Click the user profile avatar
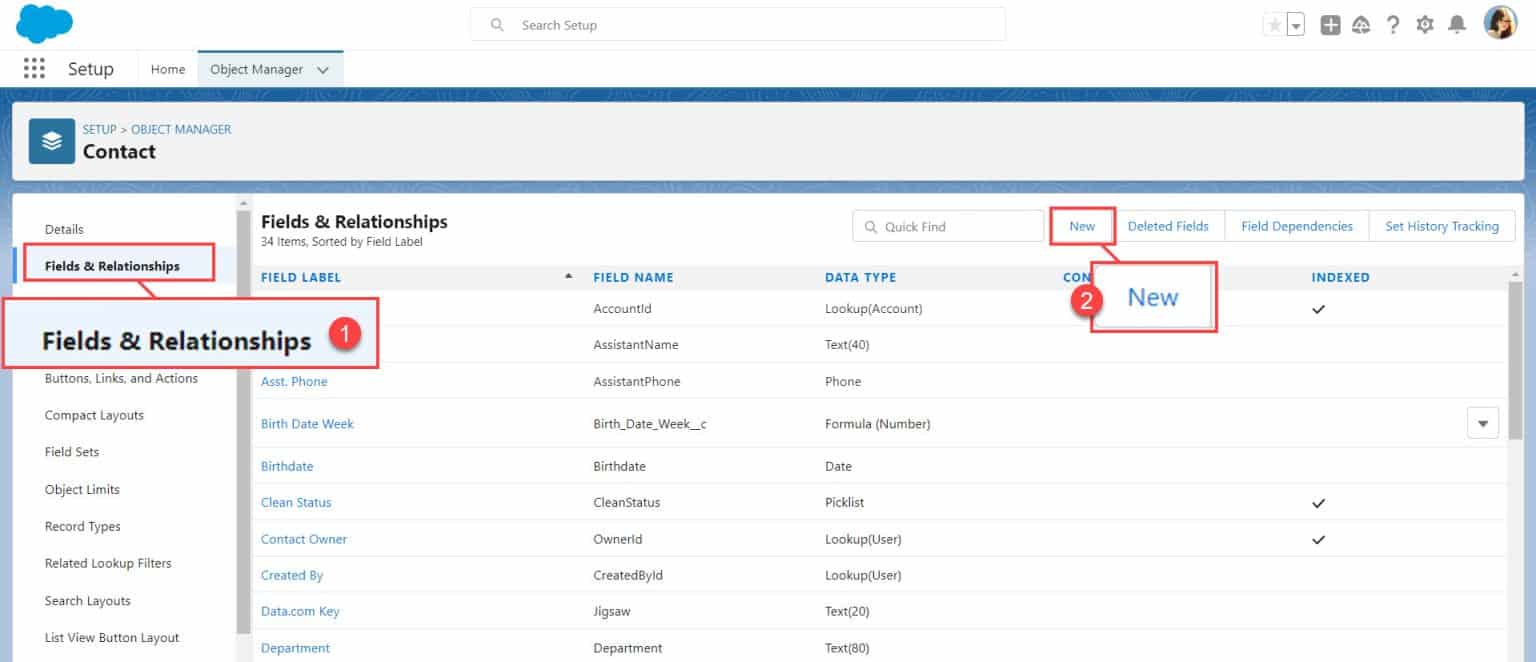 pos(1500,24)
